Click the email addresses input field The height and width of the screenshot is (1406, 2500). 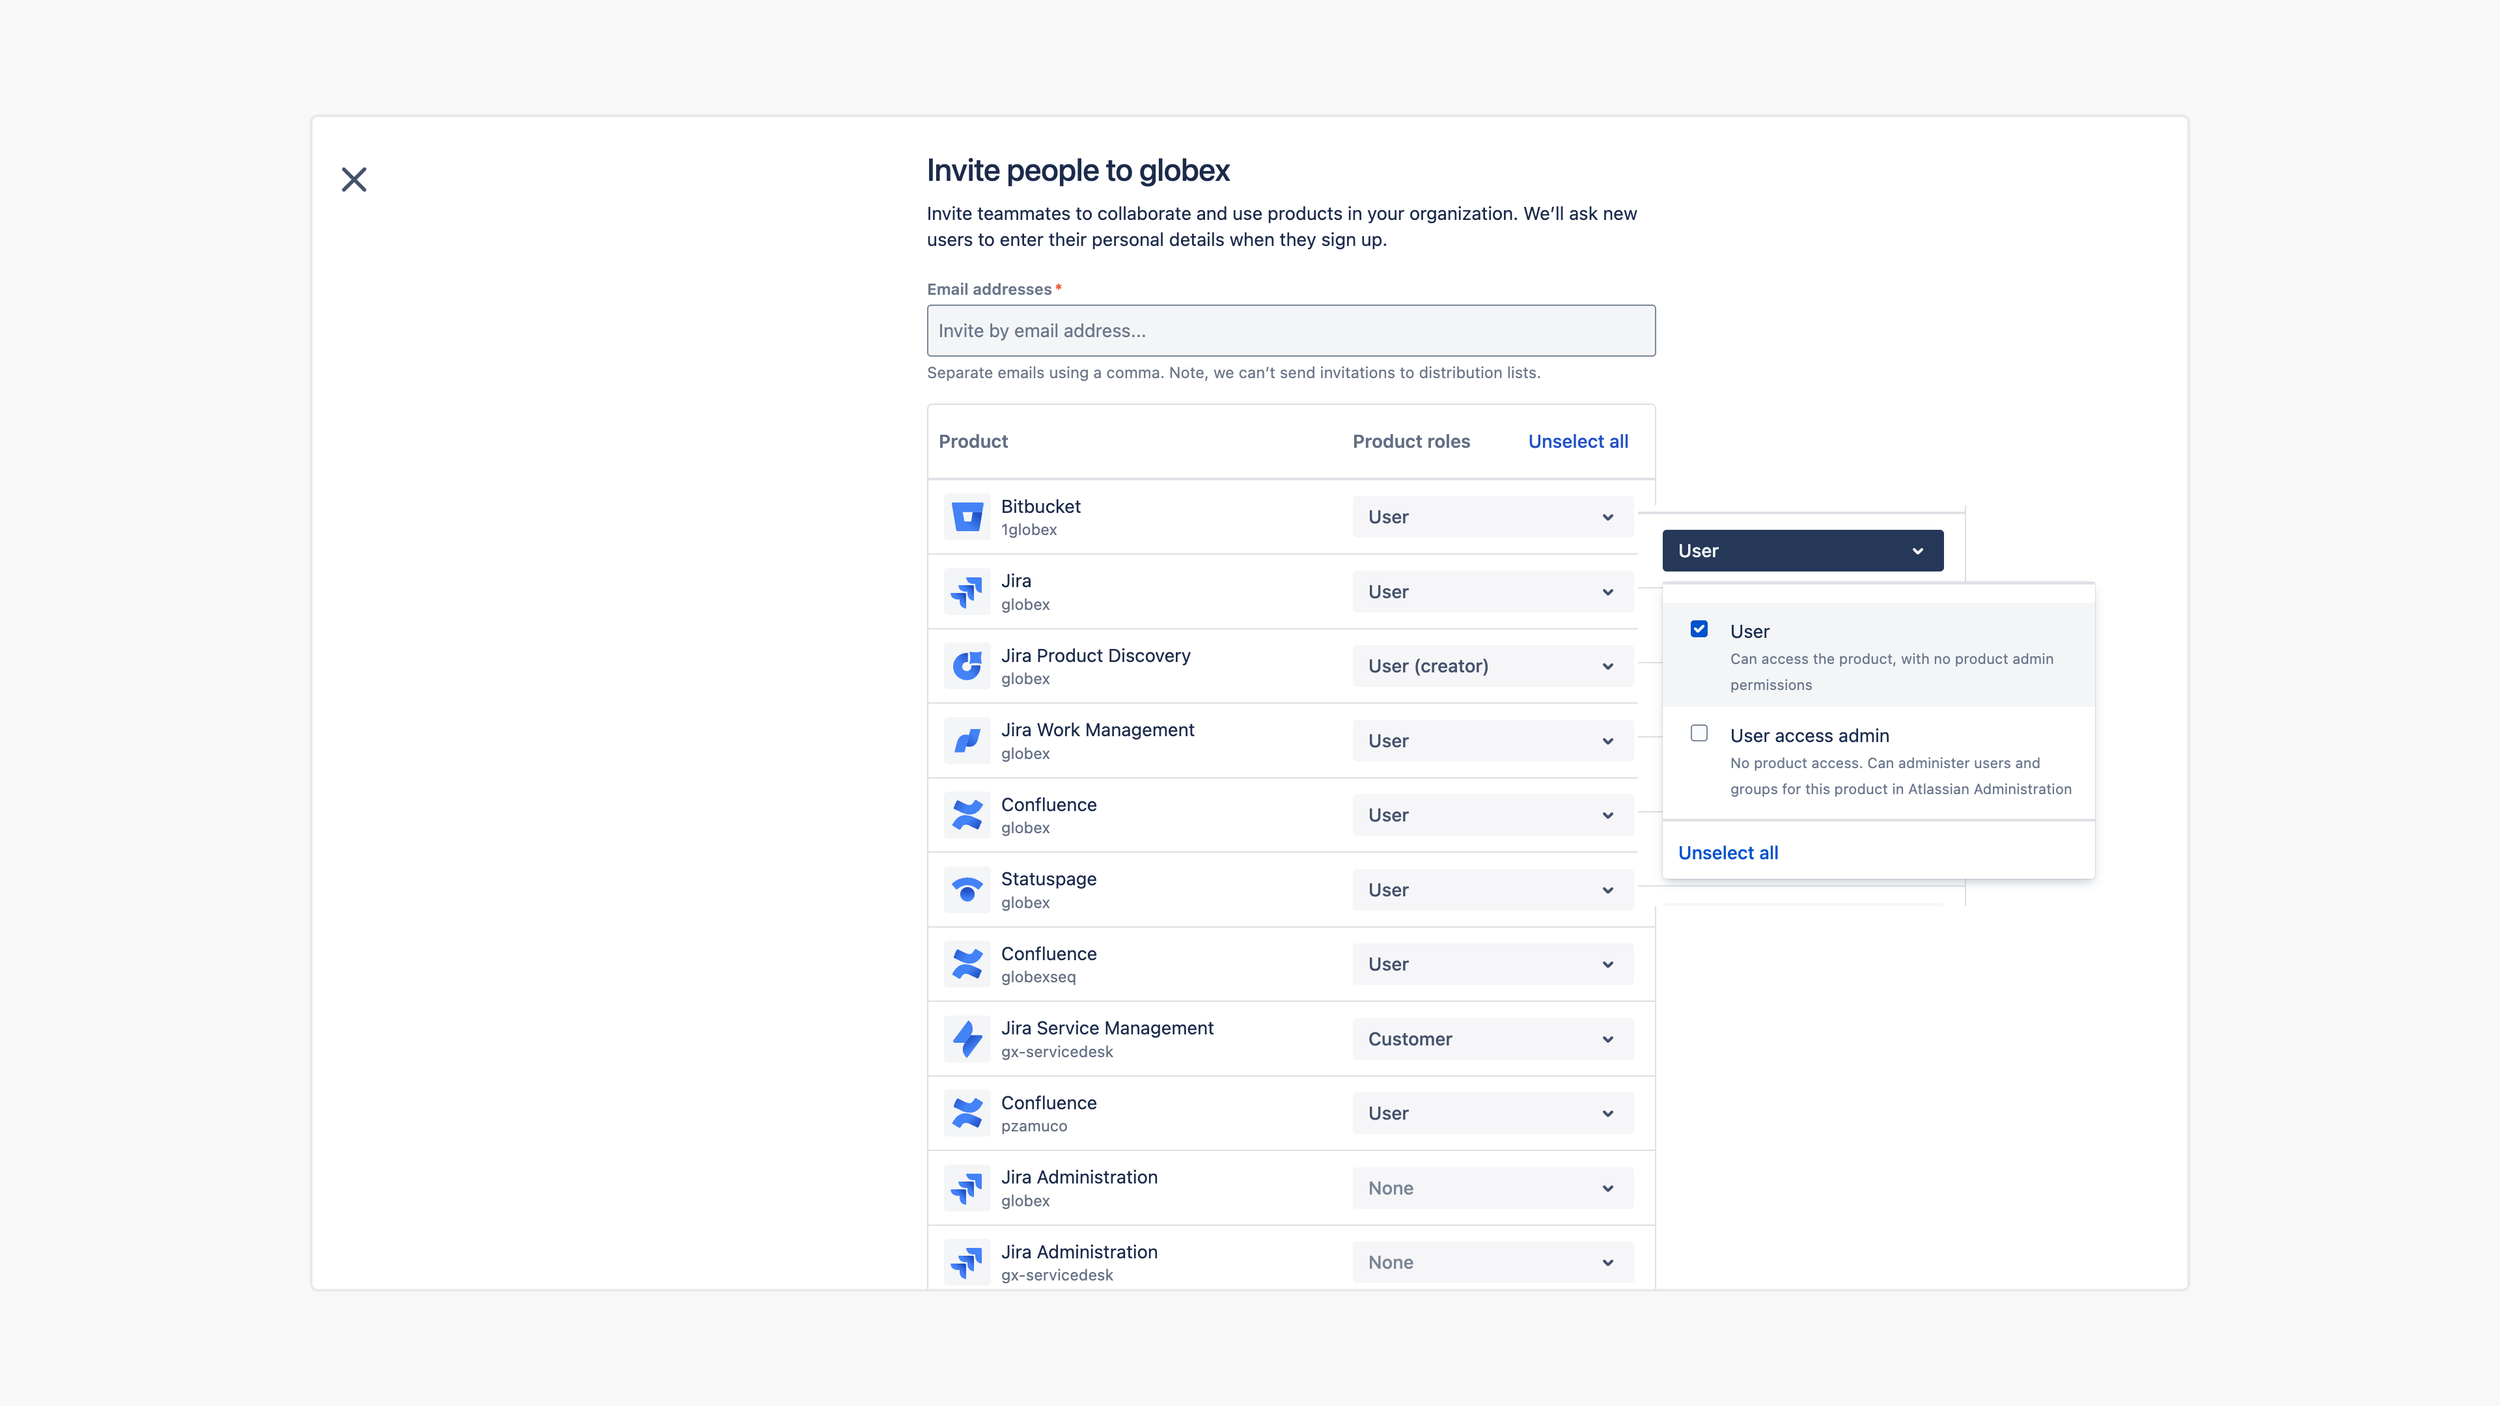[1290, 331]
